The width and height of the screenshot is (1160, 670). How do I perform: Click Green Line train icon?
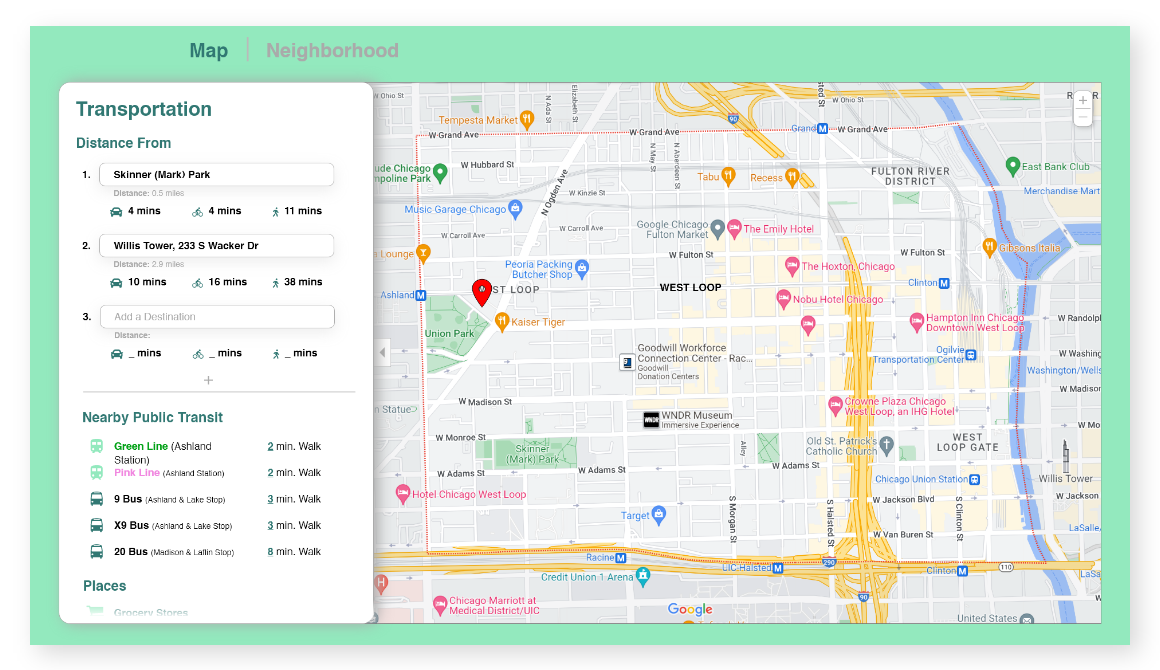tap(96, 446)
